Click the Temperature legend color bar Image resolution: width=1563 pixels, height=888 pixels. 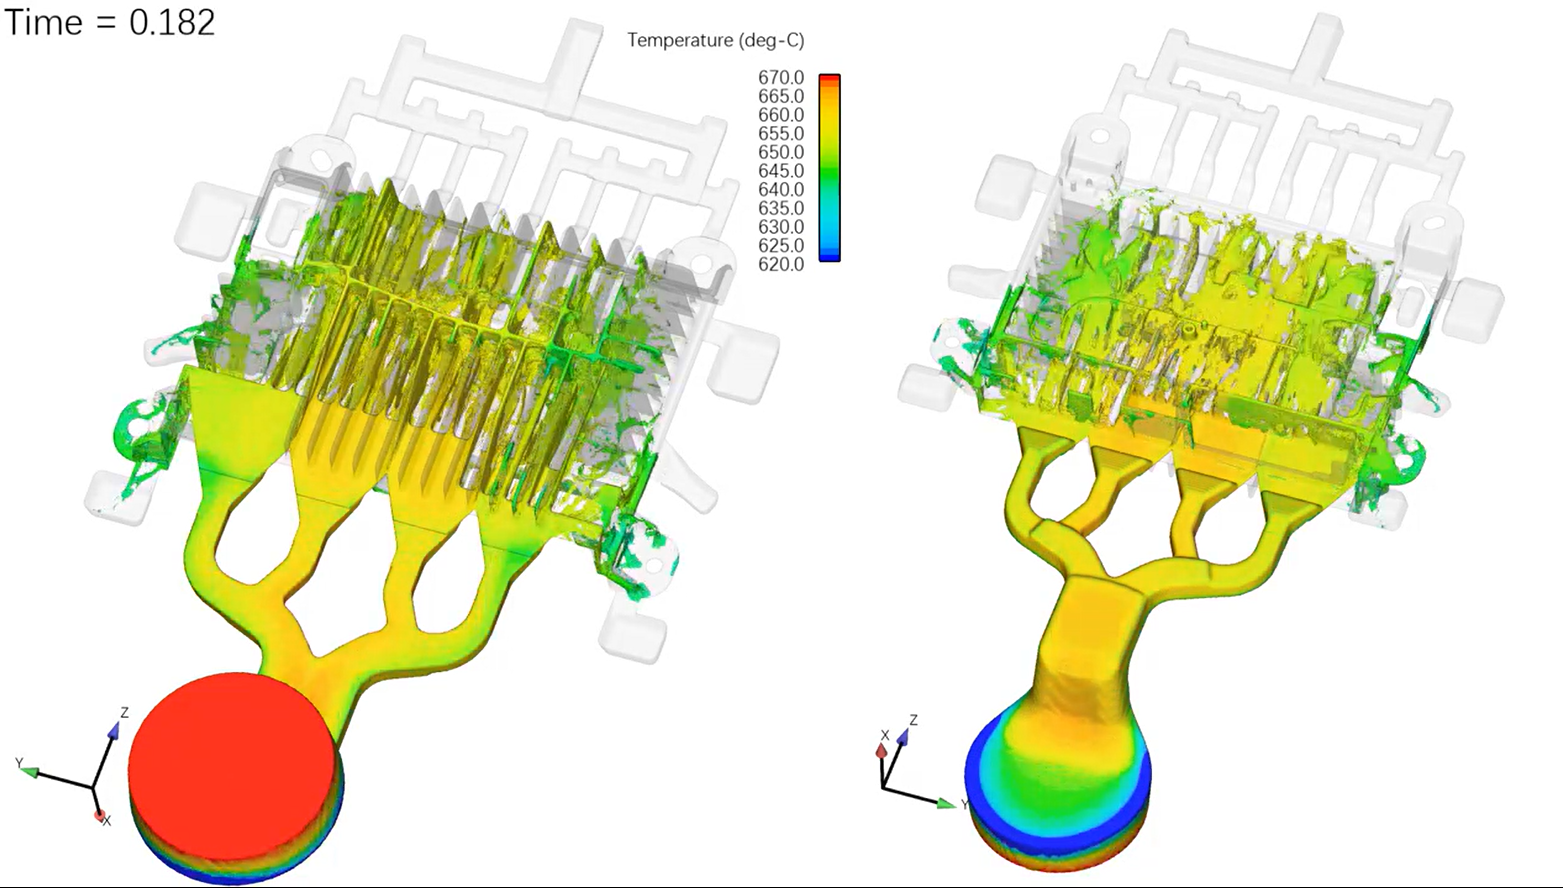click(x=829, y=168)
